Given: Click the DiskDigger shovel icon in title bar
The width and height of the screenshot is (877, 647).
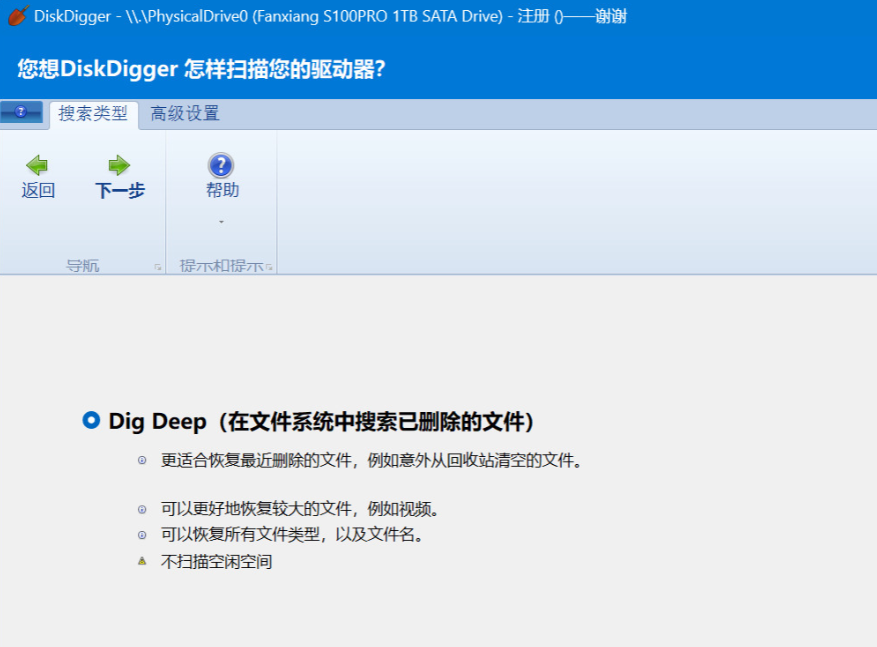Looking at the screenshot, I should point(17,16).
